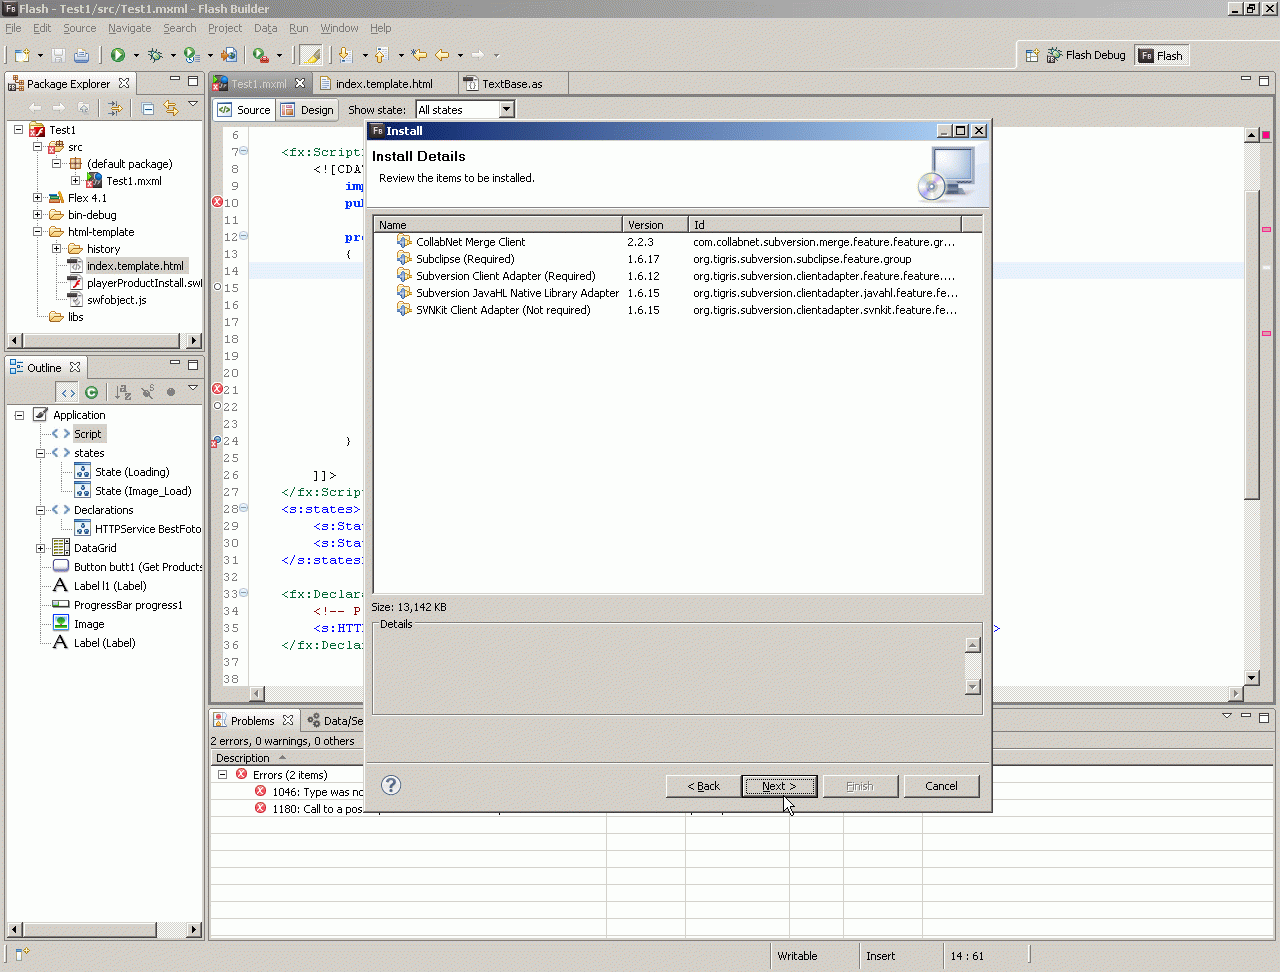Close the Outline view
Viewport: 1280px width, 972px height.
click(x=75, y=367)
